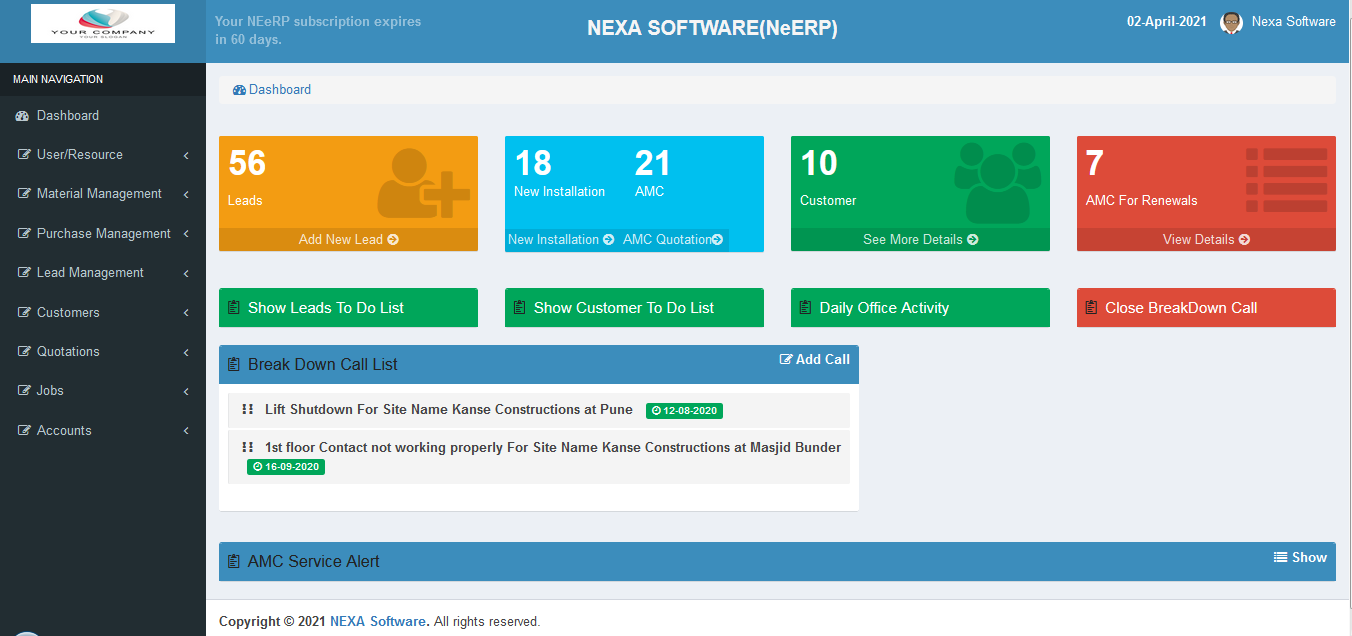Screen dimensions: 1352x636
Task: Click the 16-09-2020 date badge
Action: (x=286, y=467)
